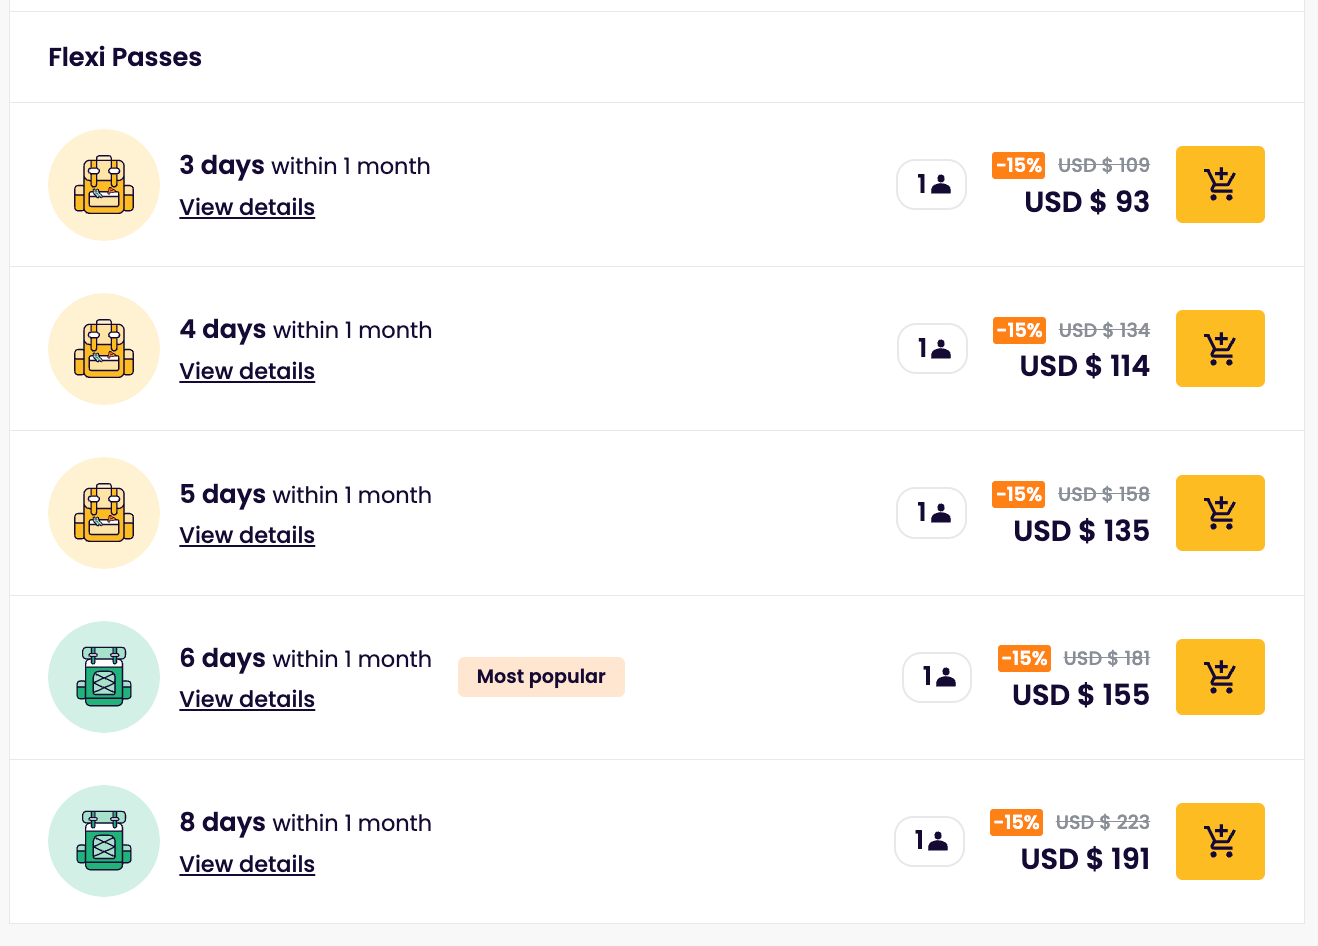Click the Most popular badge

point(541,677)
